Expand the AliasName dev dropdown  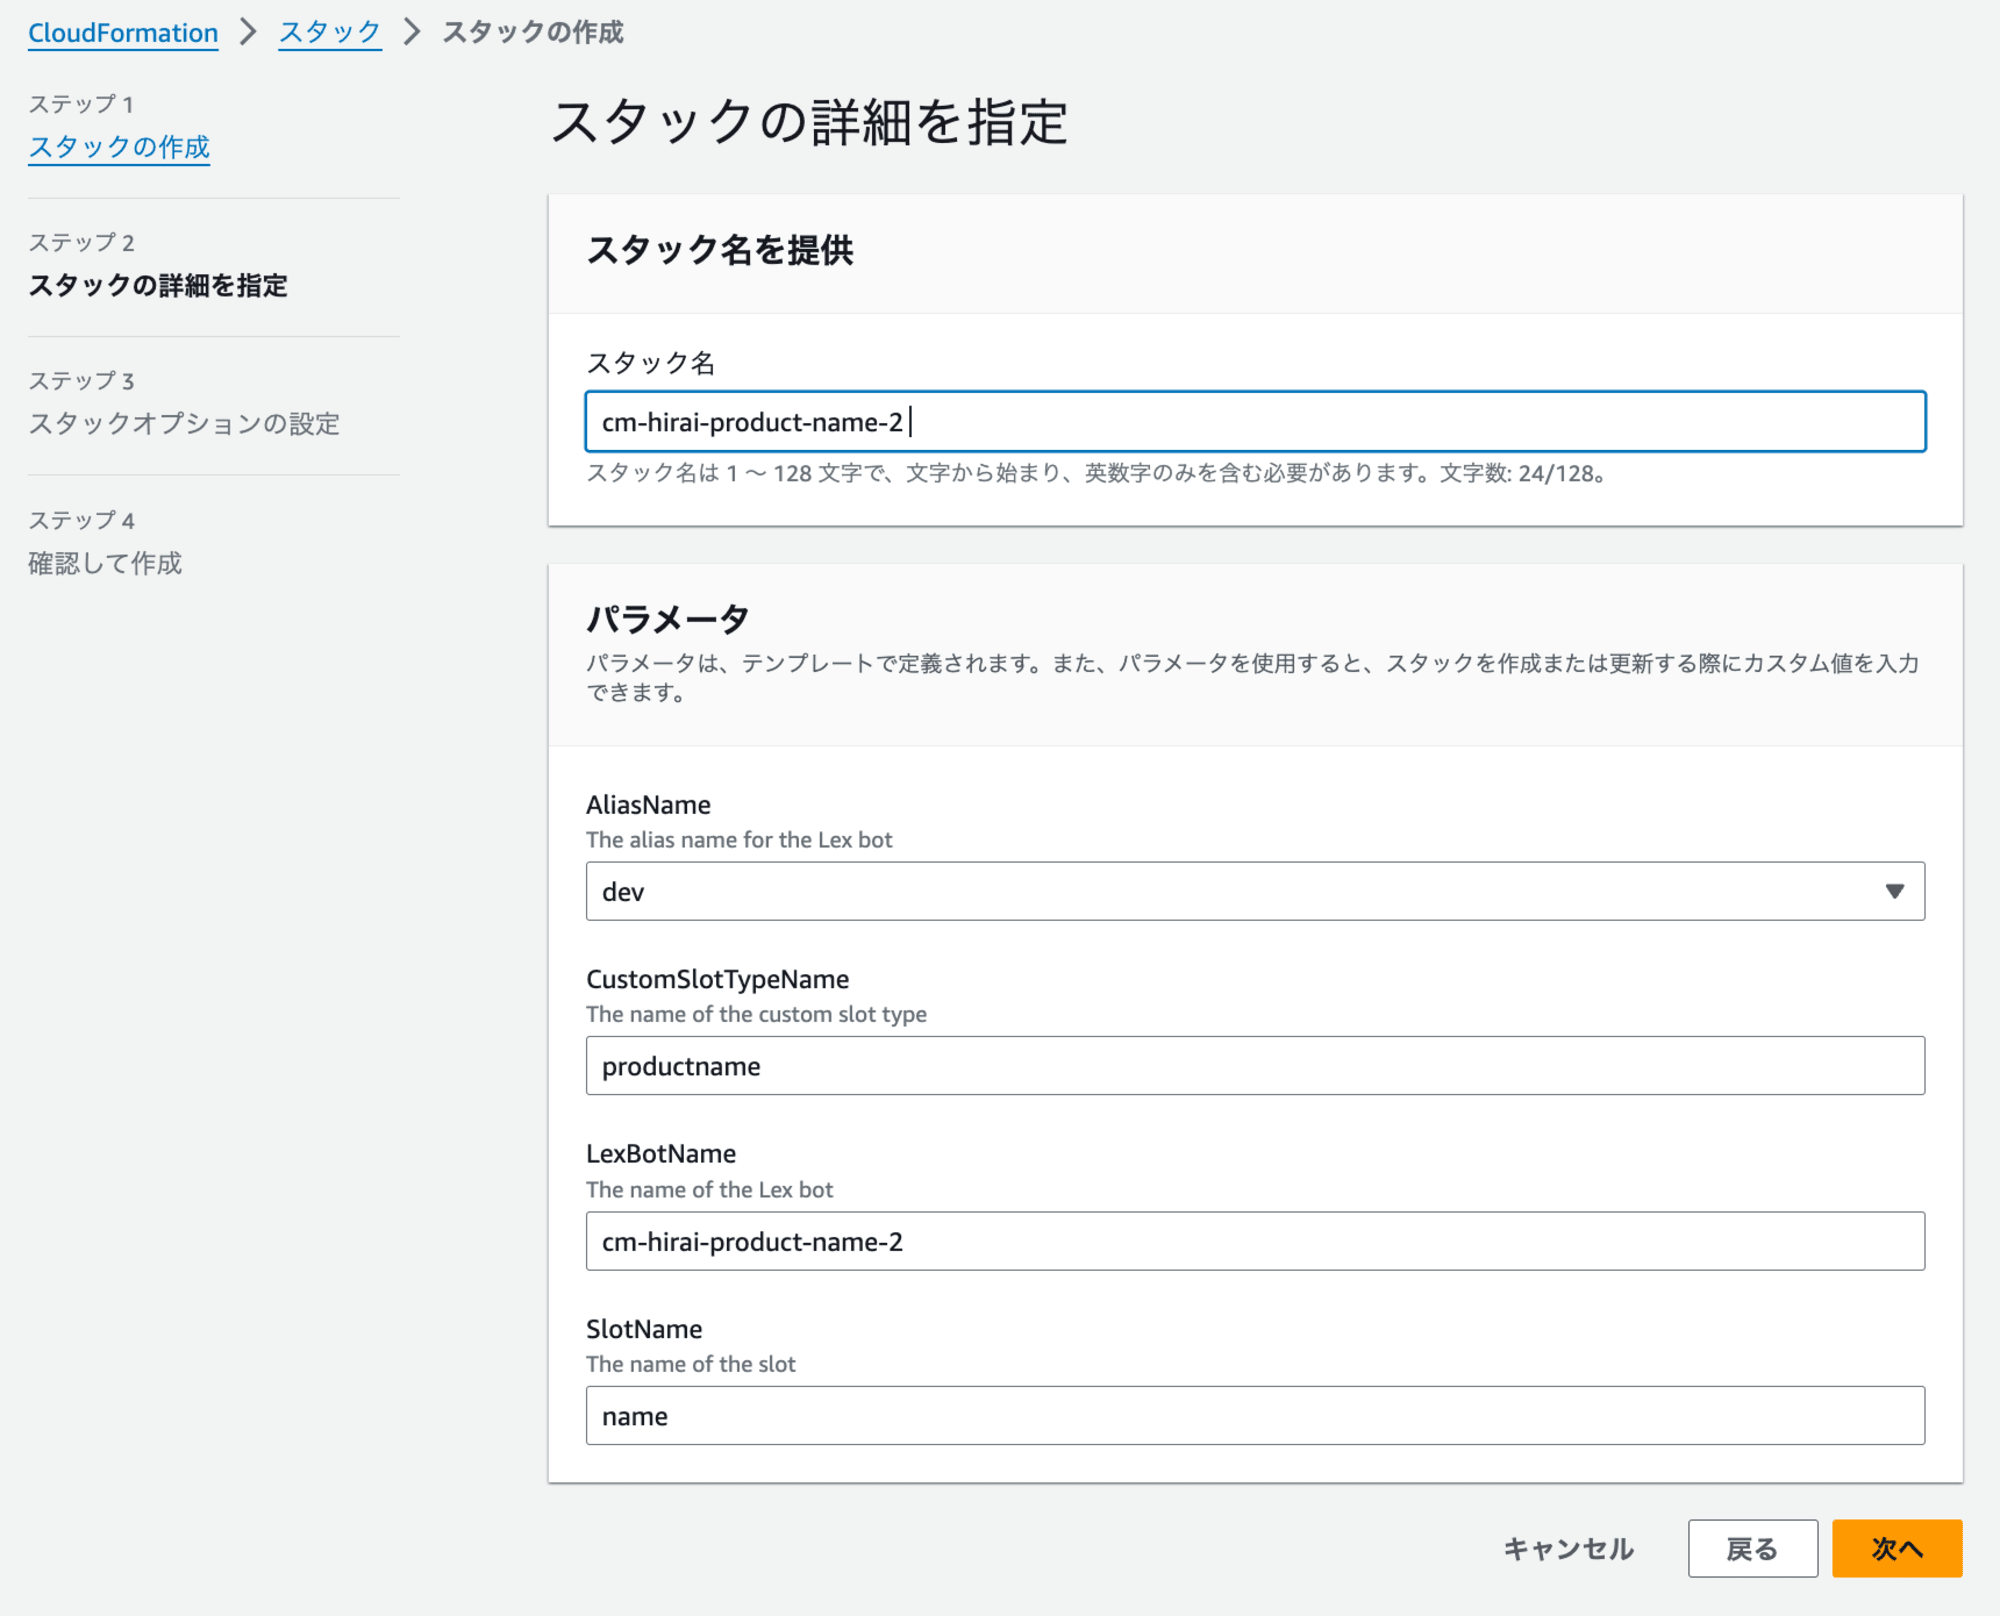pos(1255,891)
